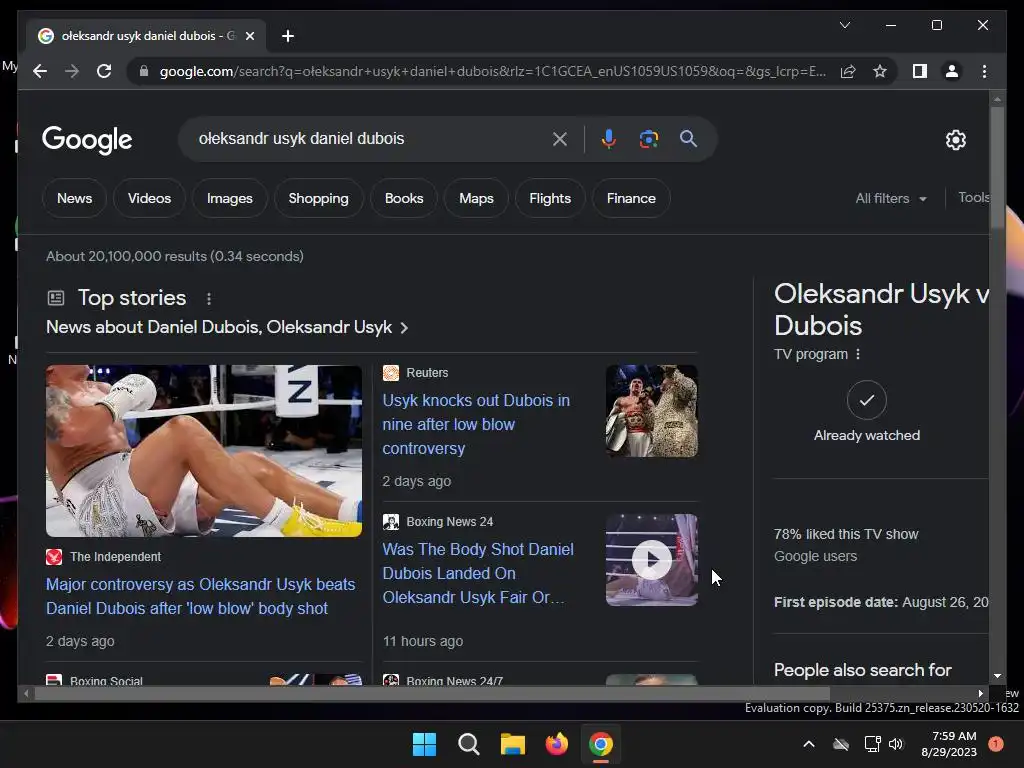Open the Reuters story thumbnail
Image resolution: width=1024 pixels, height=768 pixels.
[652, 411]
